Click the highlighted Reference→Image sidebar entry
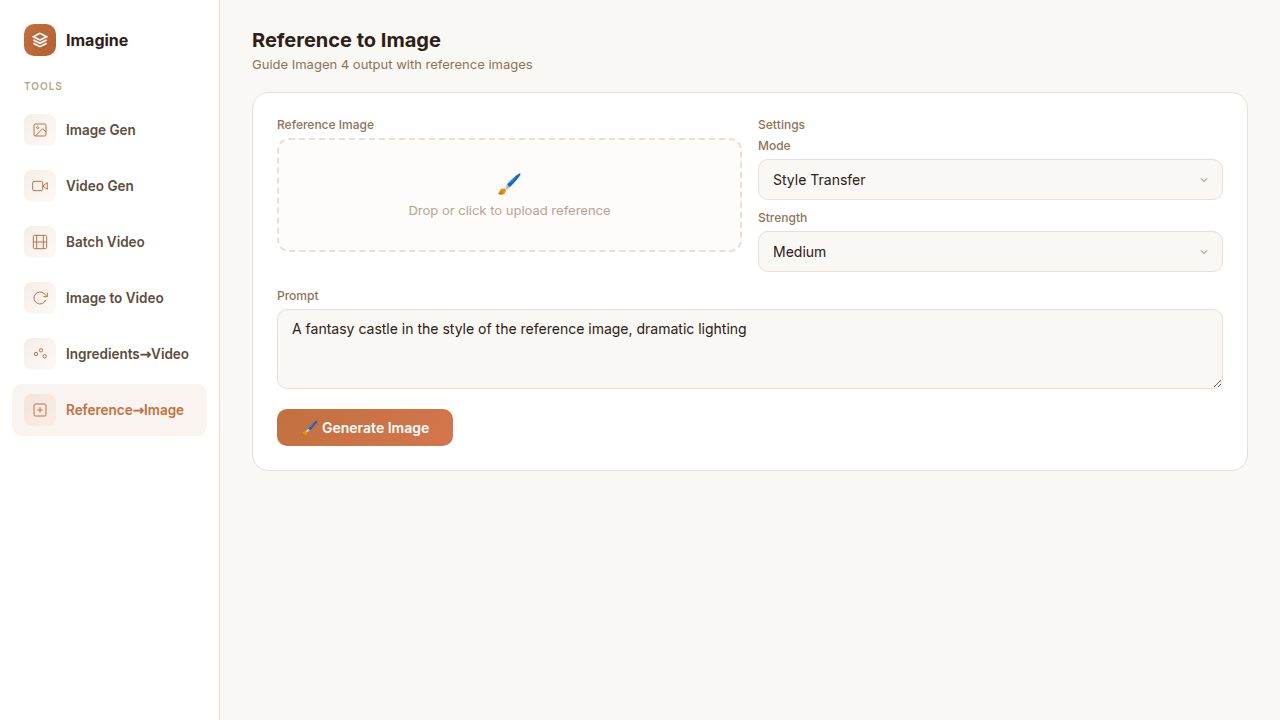 click(124, 409)
